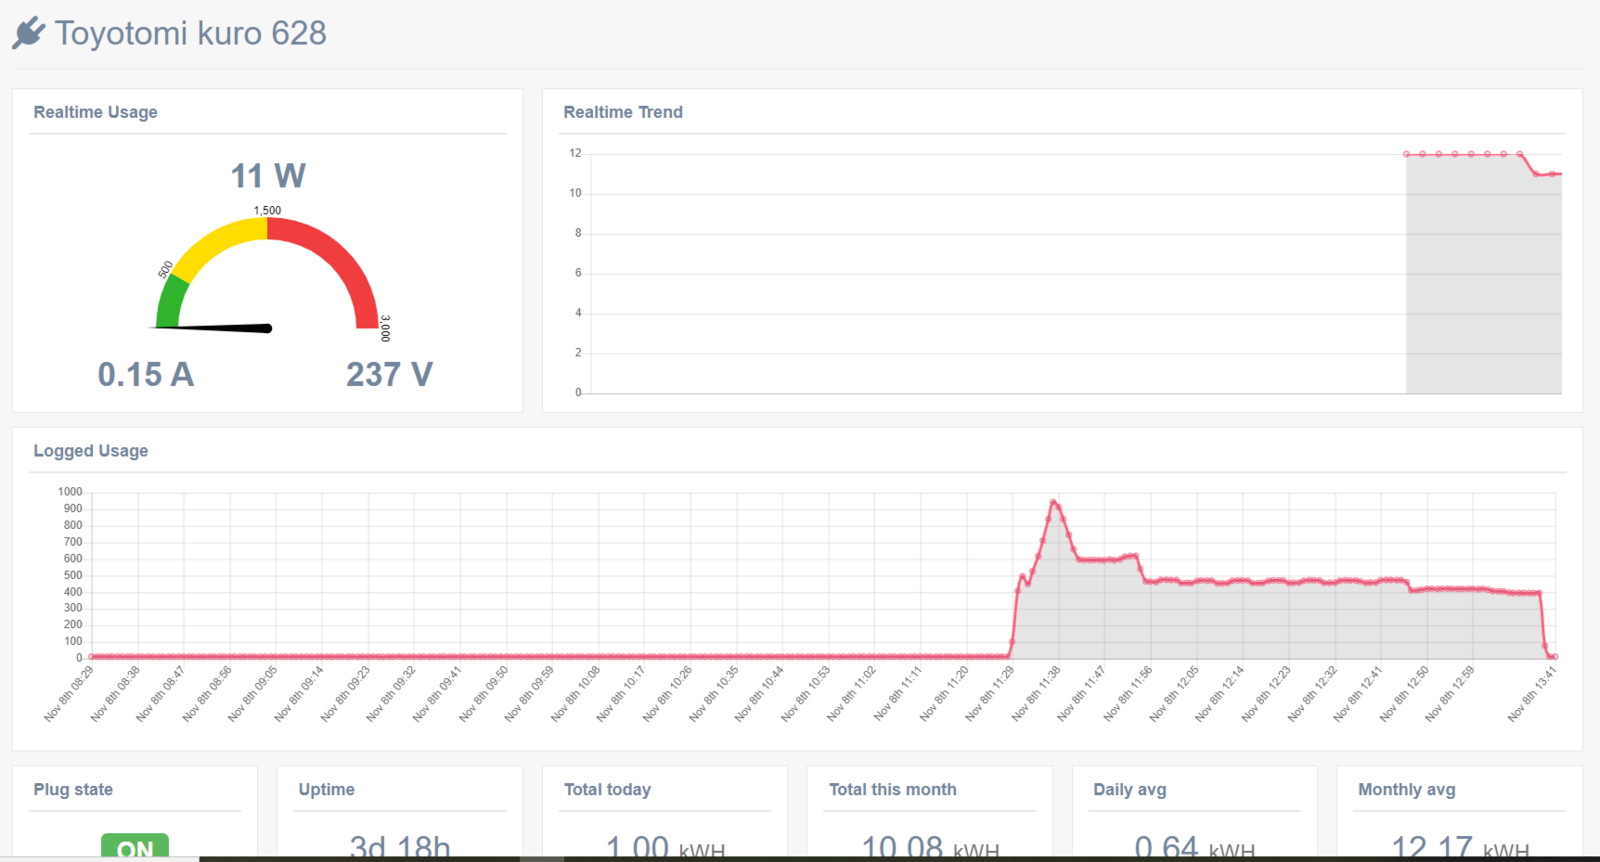Click the plug icon beside Toyotomi kuro 628
1600x862 pixels.
29,32
